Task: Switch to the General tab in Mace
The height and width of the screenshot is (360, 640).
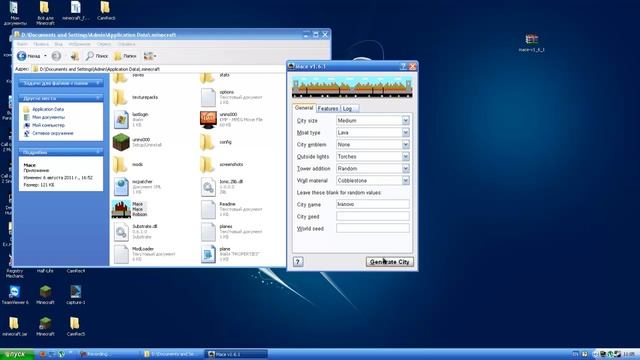Action: point(304,108)
